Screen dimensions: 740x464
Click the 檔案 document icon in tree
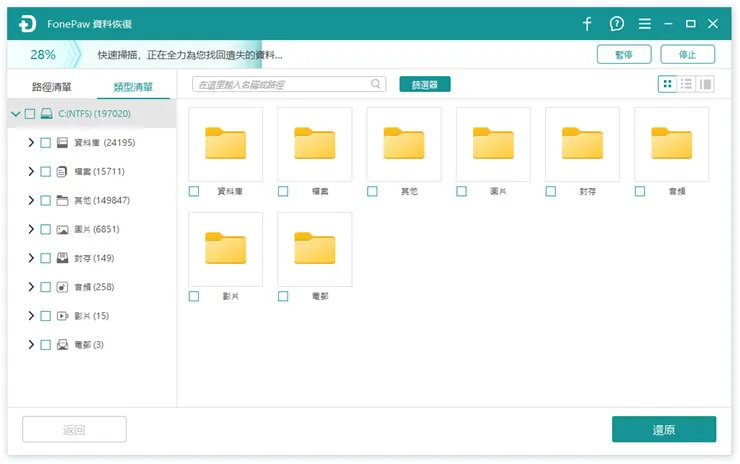tap(62, 171)
